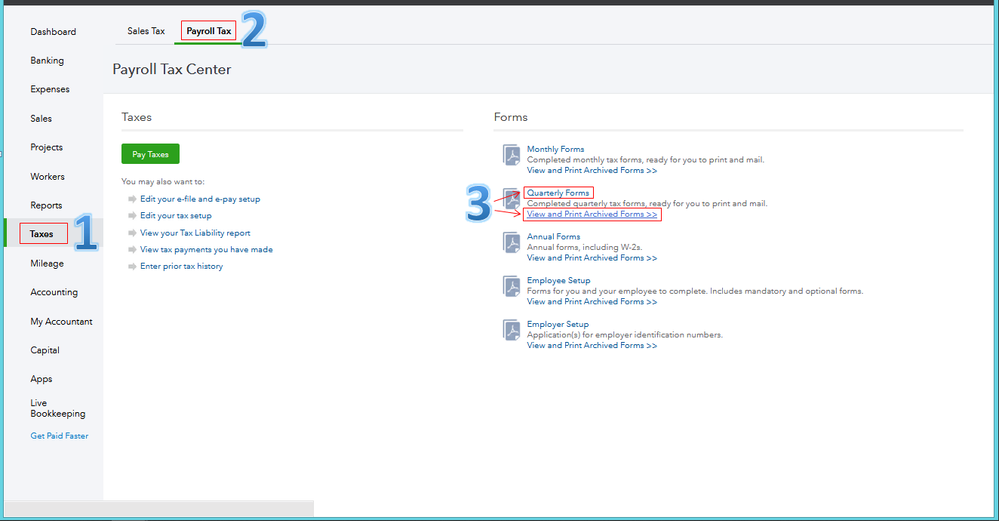The height and width of the screenshot is (521, 999).
Task: Open the Dashboard section in sidebar
Action: click(53, 32)
